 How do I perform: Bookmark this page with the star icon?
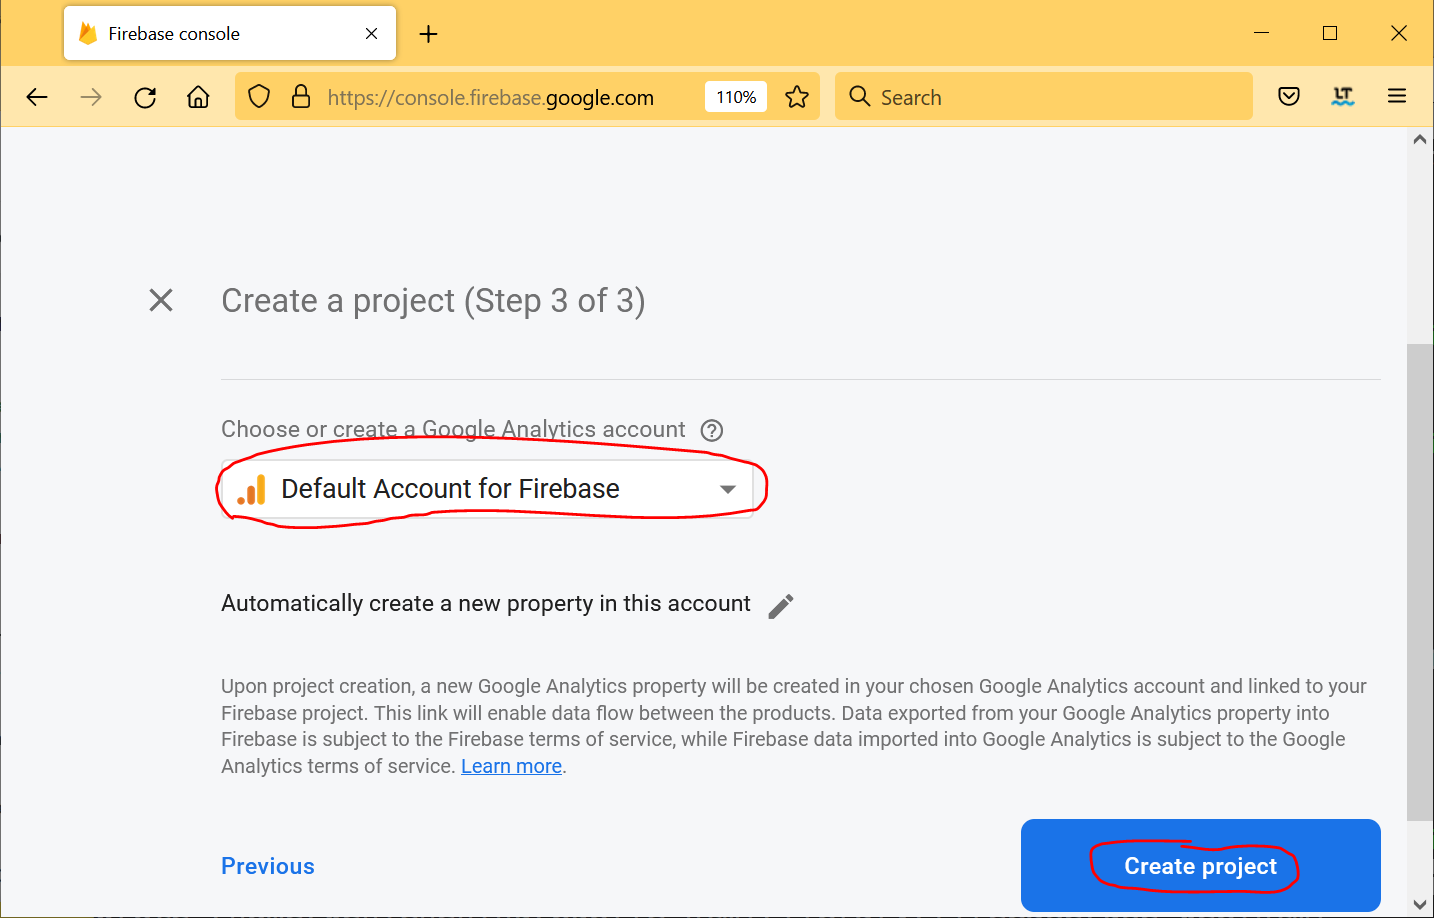point(797,97)
